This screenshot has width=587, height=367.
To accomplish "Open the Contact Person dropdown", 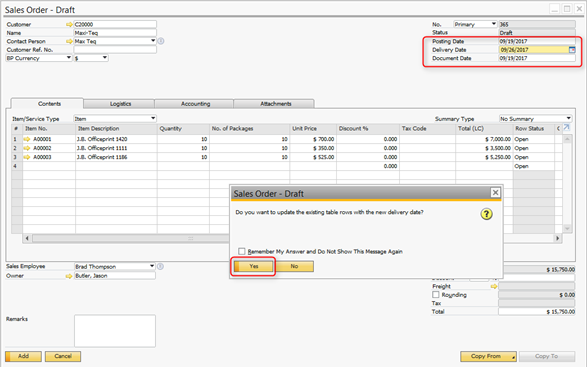I will (x=153, y=41).
